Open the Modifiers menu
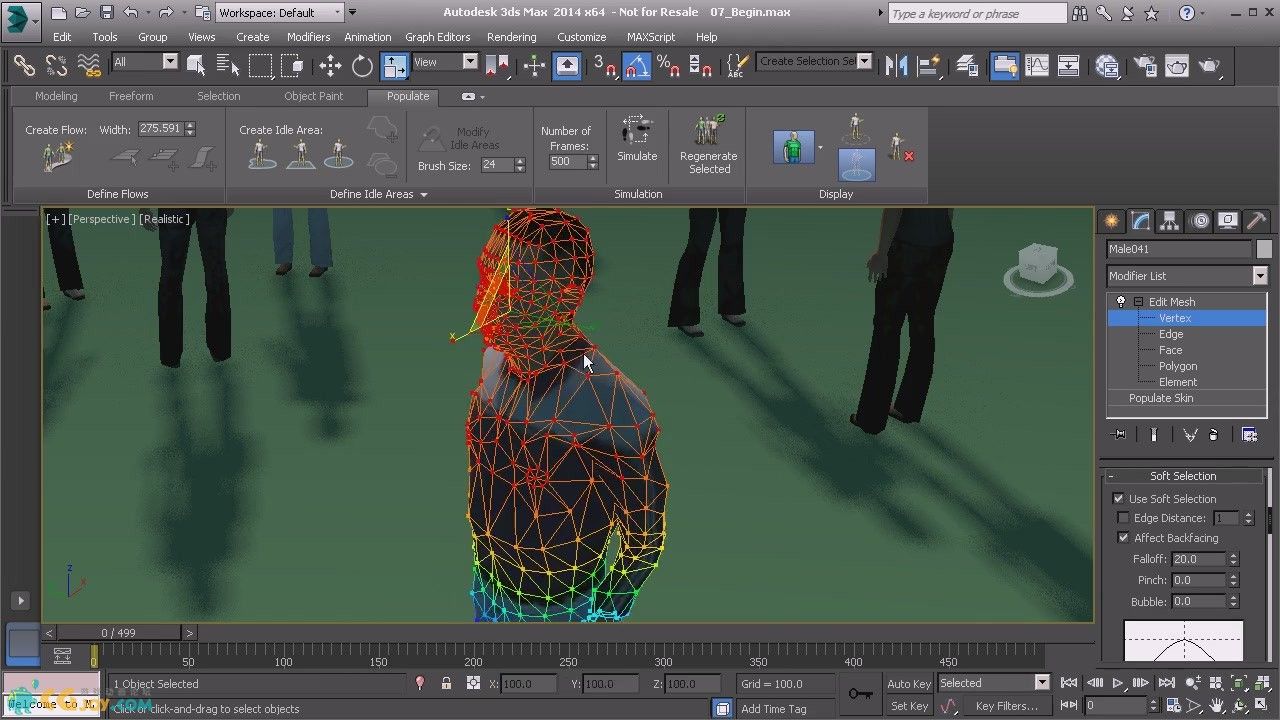 308,37
